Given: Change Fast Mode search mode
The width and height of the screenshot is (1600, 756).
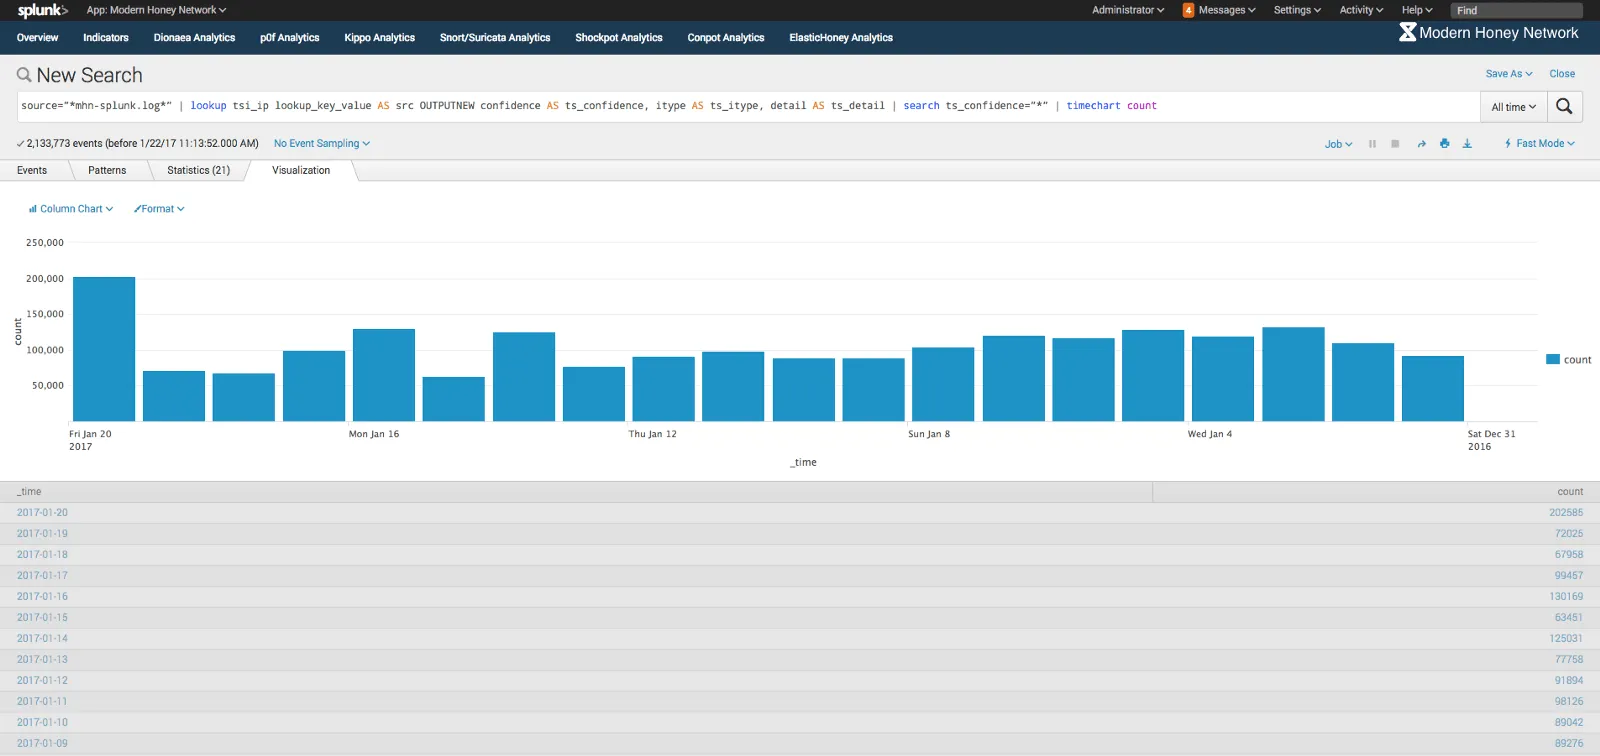Looking at the screenshot, I should click(x=1540, y=144).
